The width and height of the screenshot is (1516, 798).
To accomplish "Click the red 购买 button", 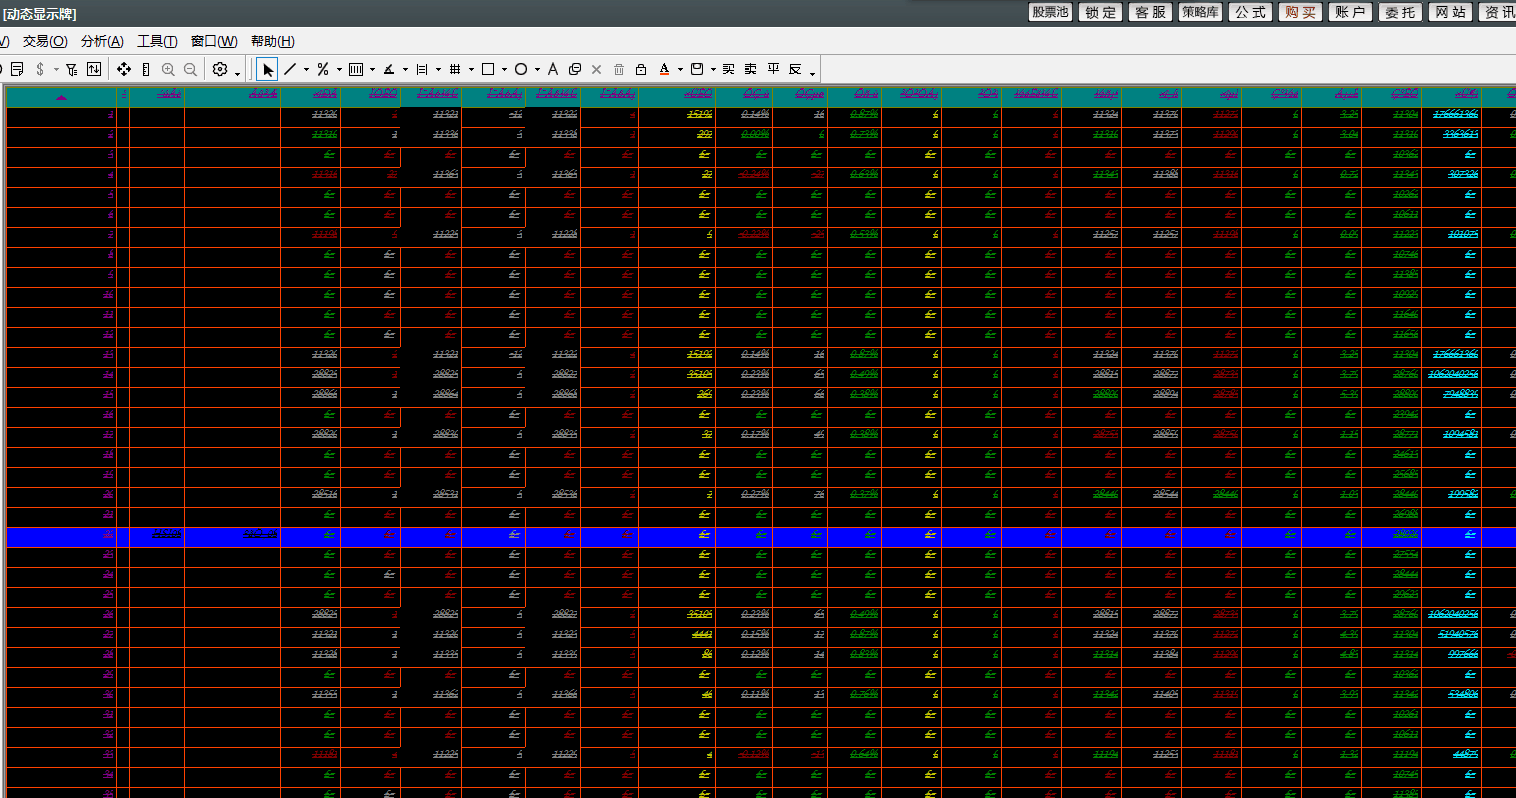I will (x=1300, y=12).
